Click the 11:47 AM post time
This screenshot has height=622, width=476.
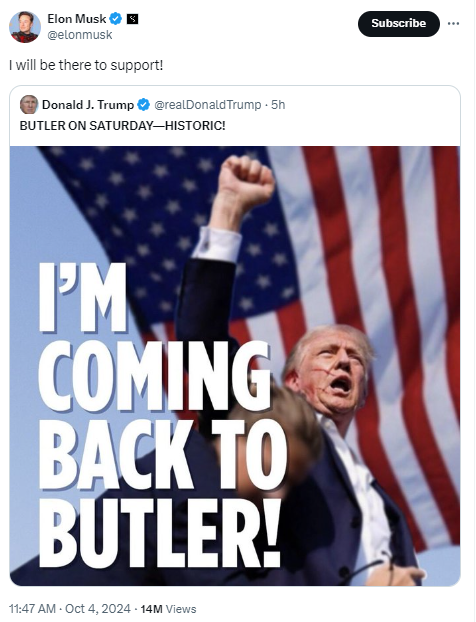[x=32, y=609]
